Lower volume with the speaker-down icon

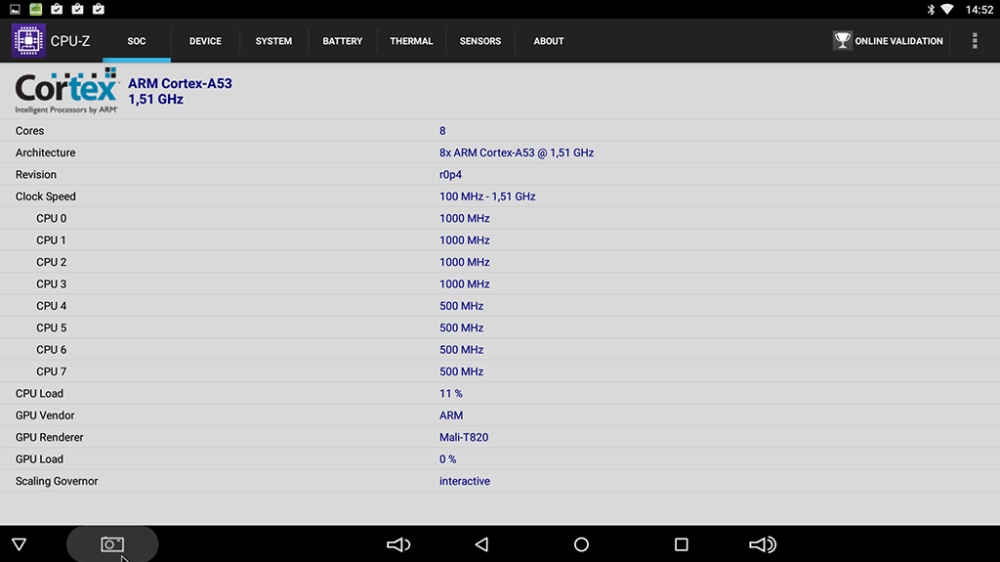399,544
